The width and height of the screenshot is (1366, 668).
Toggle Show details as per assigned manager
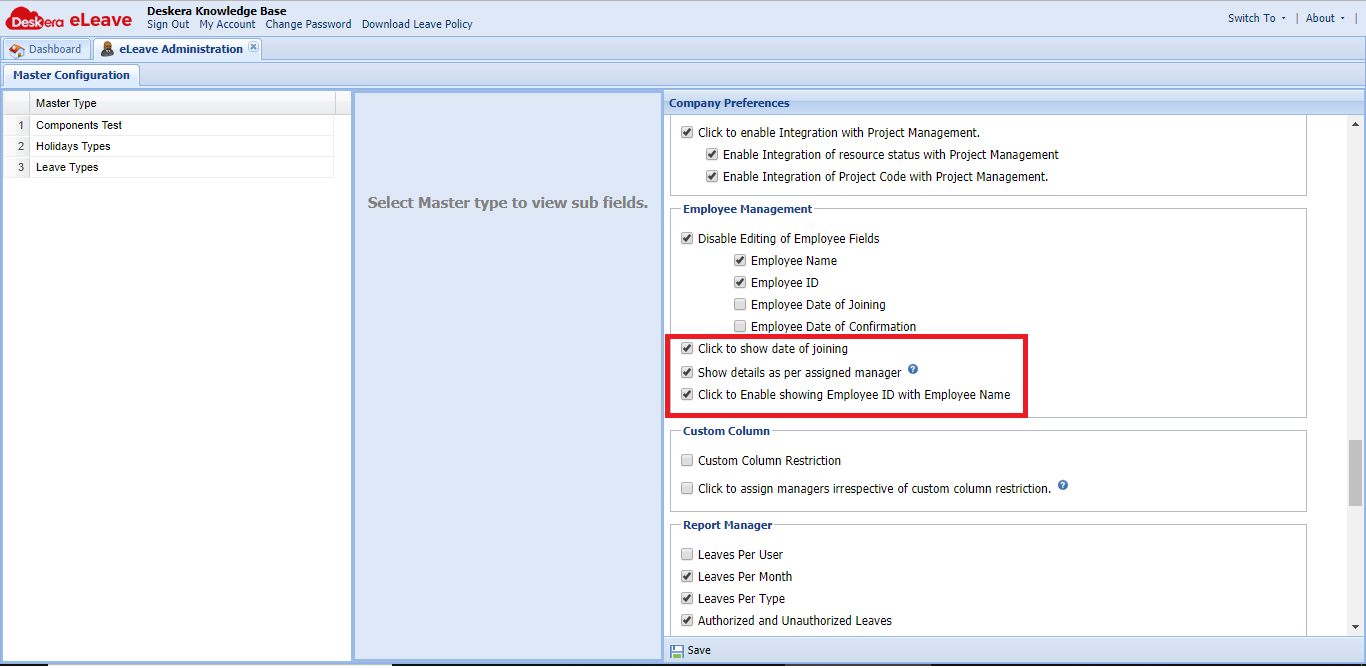(687, 372)
